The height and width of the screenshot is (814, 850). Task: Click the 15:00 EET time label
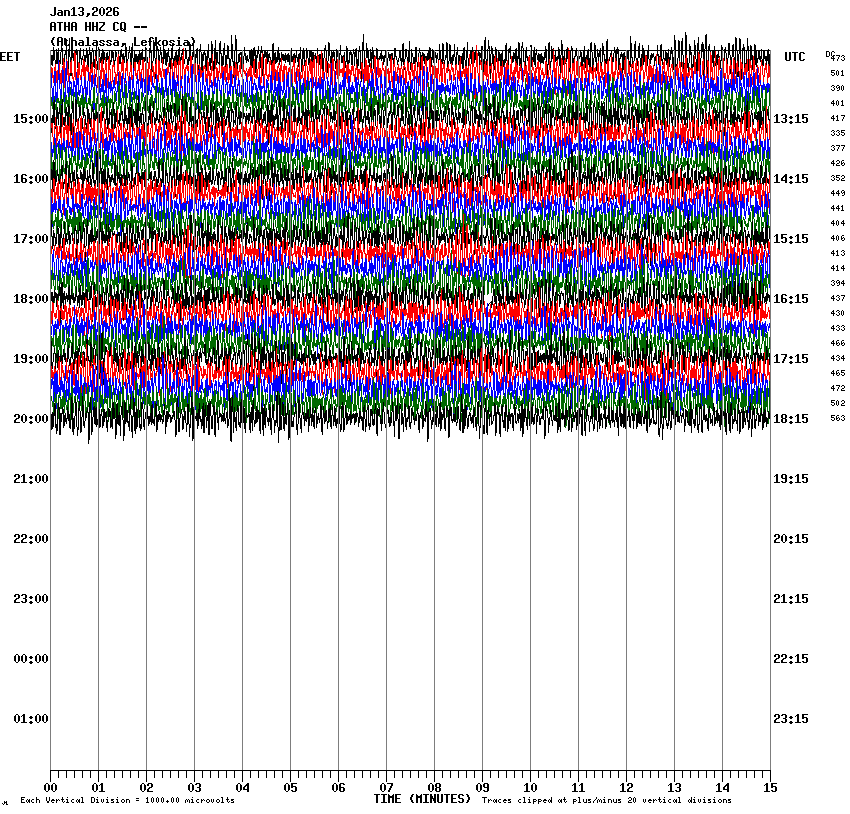[30, 119]
